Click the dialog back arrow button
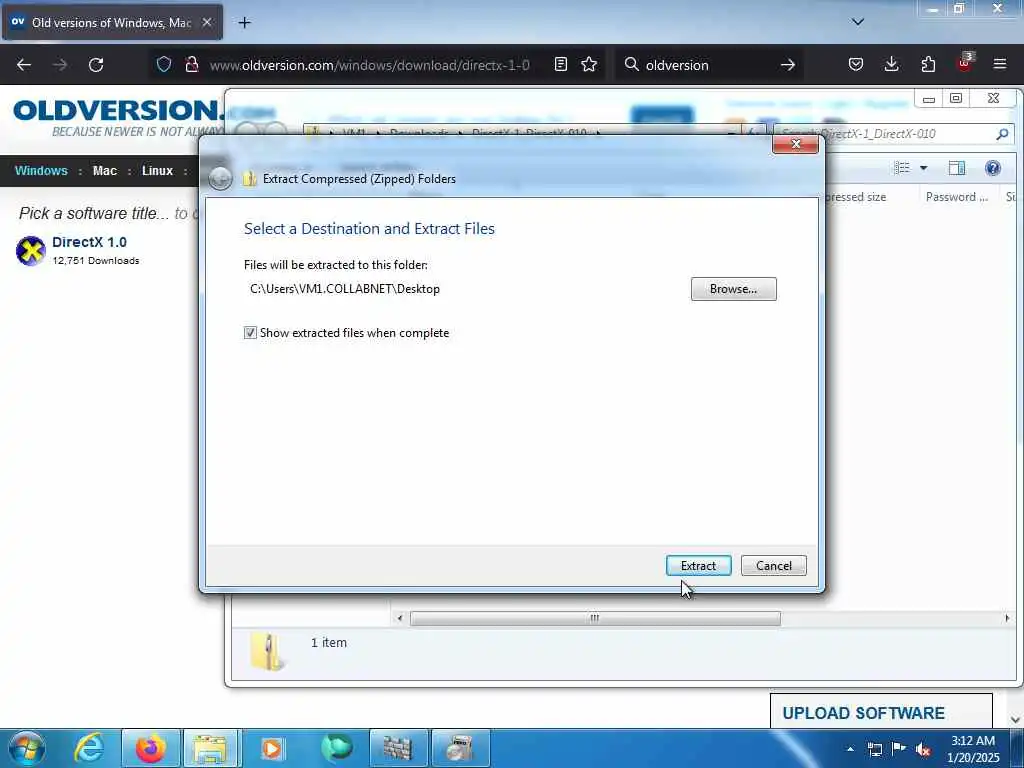 [220, 178]
